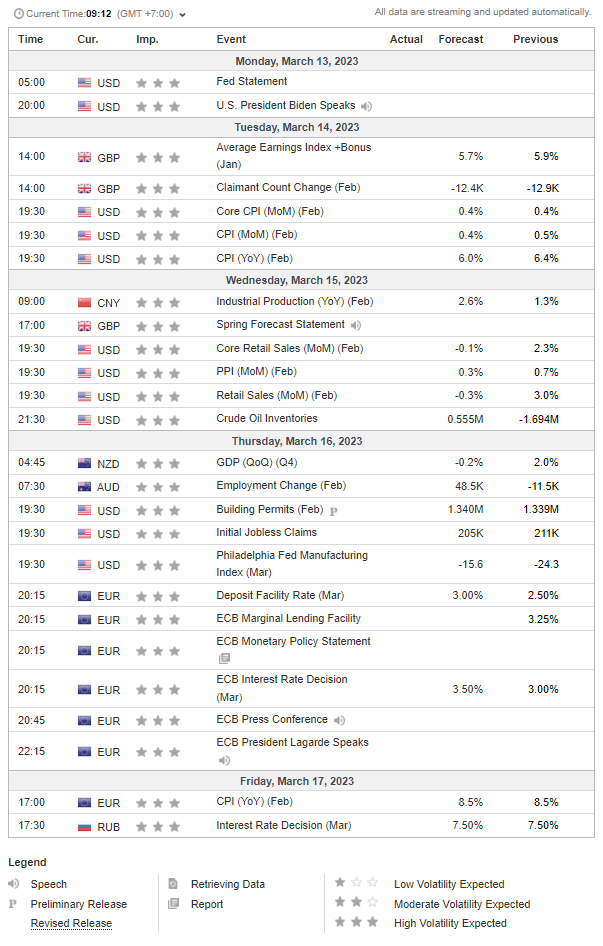Image resolution: width=603 pixels, height=946 pixels.
Task: Open Initial Jobless Claims event
Action: 266,533
